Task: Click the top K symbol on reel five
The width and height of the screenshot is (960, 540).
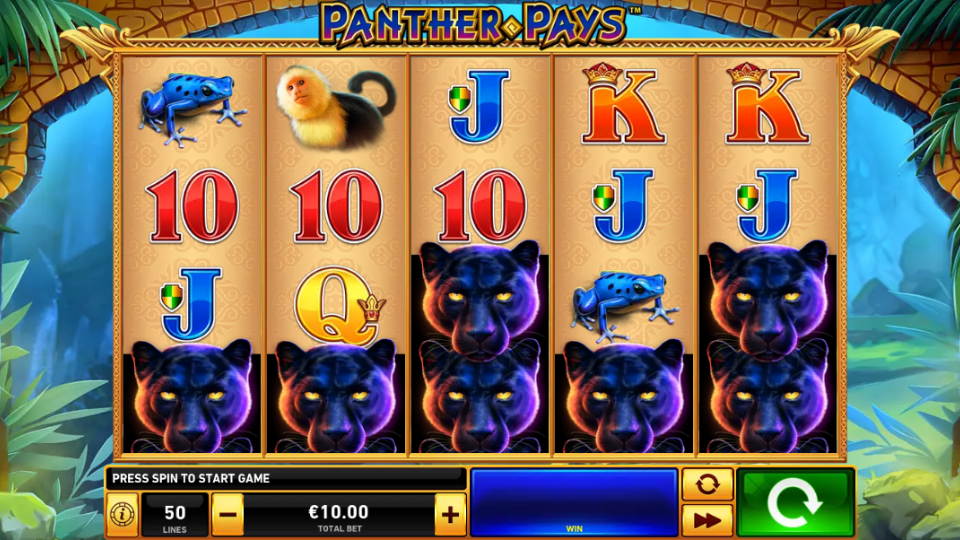Action: click(x=766, y=103)
